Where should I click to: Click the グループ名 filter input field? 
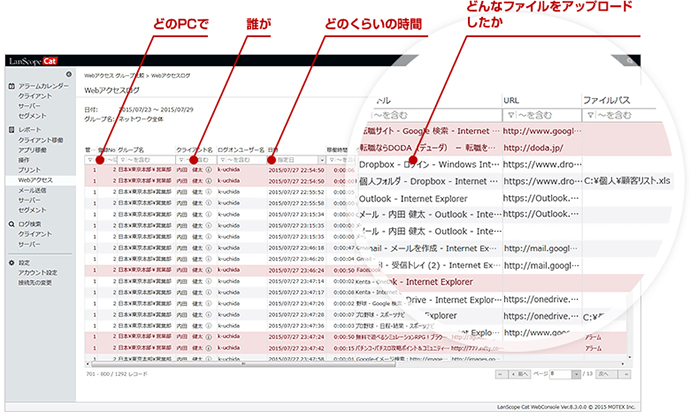click(146, 160)
